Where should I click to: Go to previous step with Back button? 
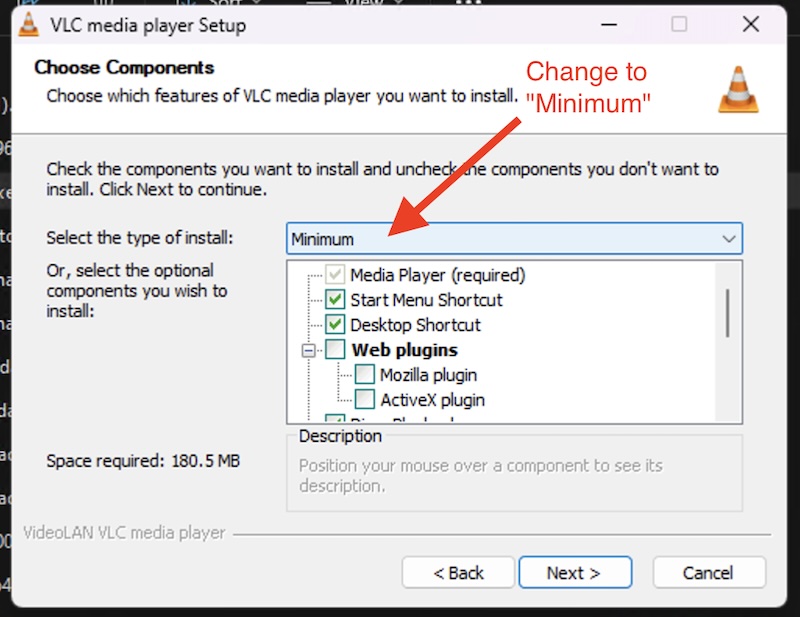459,573
